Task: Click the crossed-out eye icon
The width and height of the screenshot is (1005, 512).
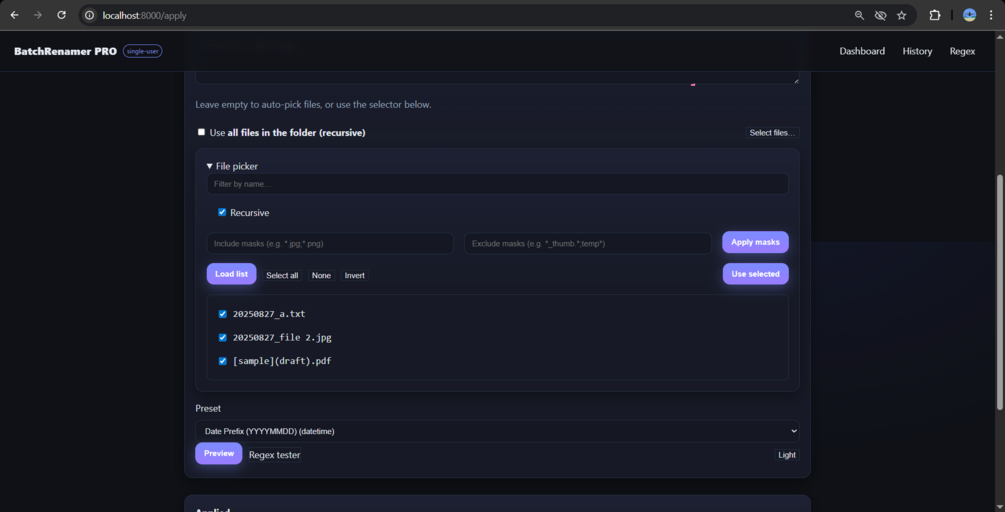Action: 881,15
